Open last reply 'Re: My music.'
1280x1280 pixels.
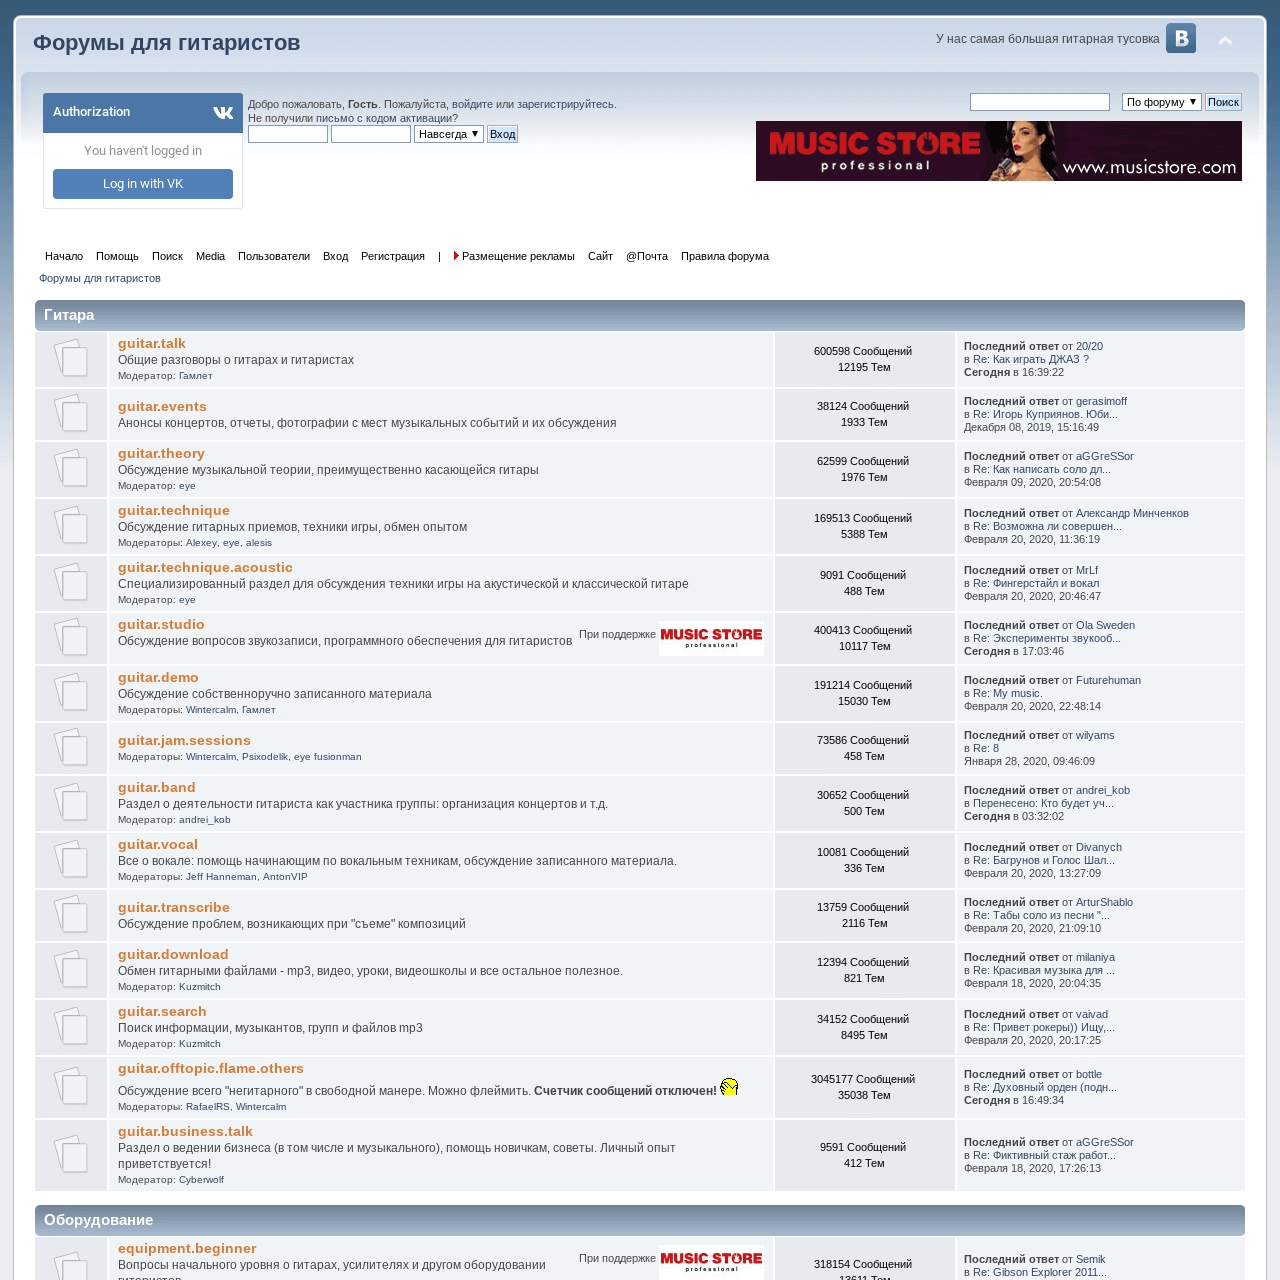click(1007, 693)
